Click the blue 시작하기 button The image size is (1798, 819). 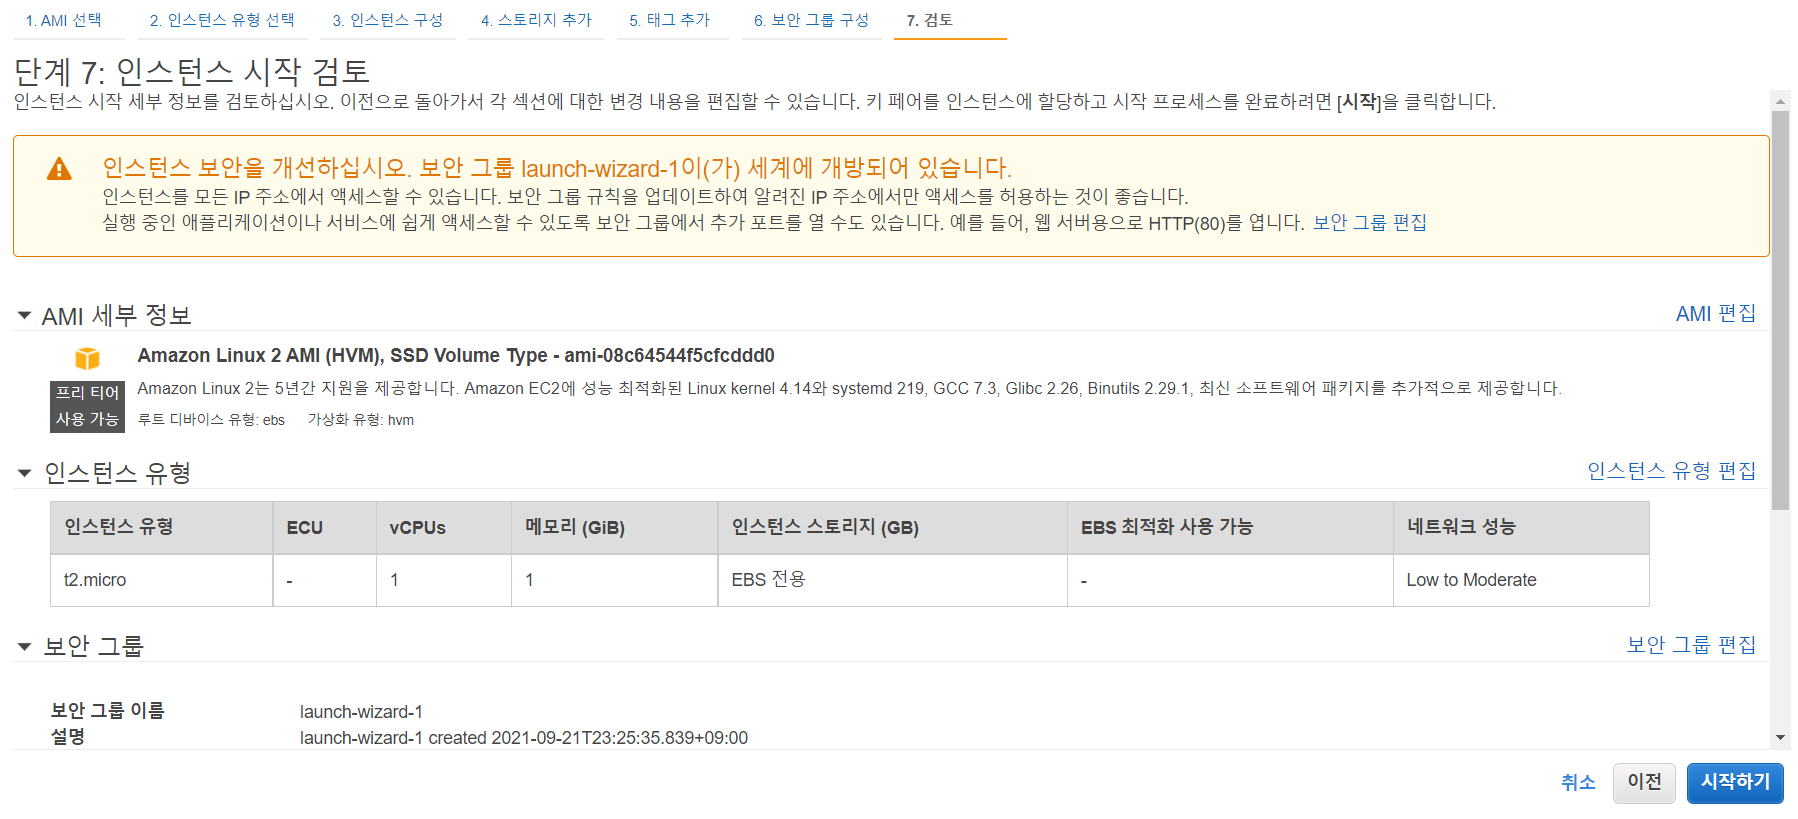[1735, 783]
